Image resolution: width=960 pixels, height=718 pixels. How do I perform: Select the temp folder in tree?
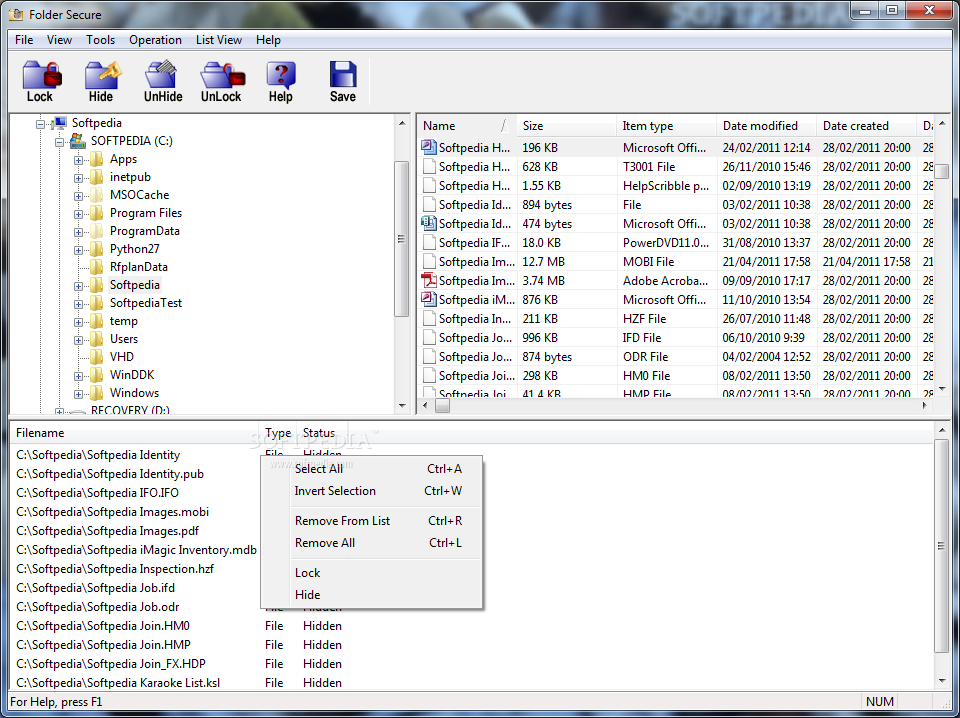pos(124,321)
